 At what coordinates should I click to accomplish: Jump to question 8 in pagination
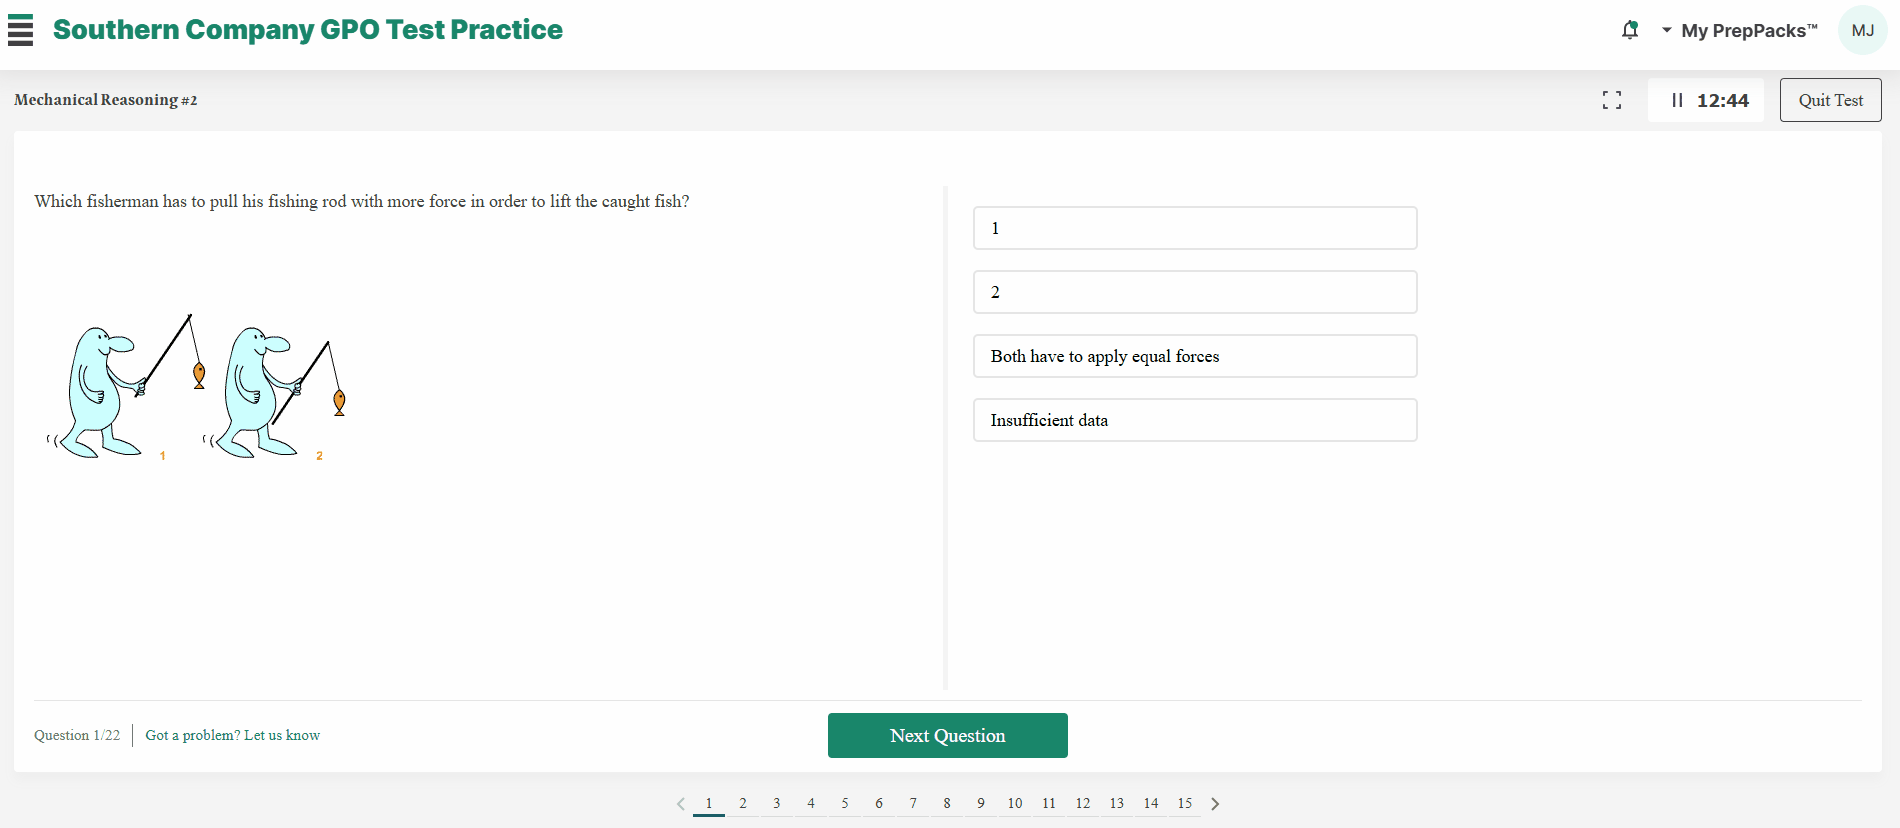coord(947,804)
